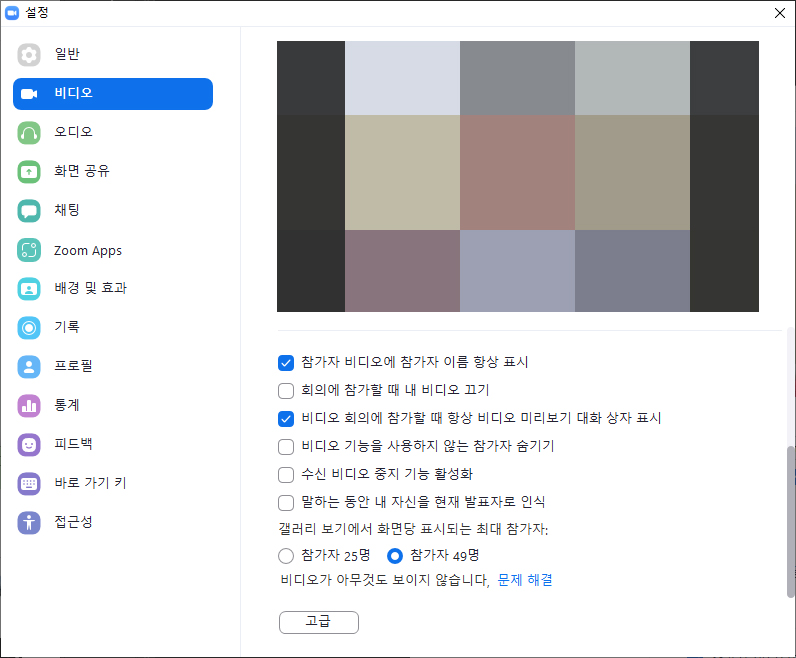Open the 바로 가기 키 keyboard icon
This screenshot has height=658, width=796.
pos(29,483)
